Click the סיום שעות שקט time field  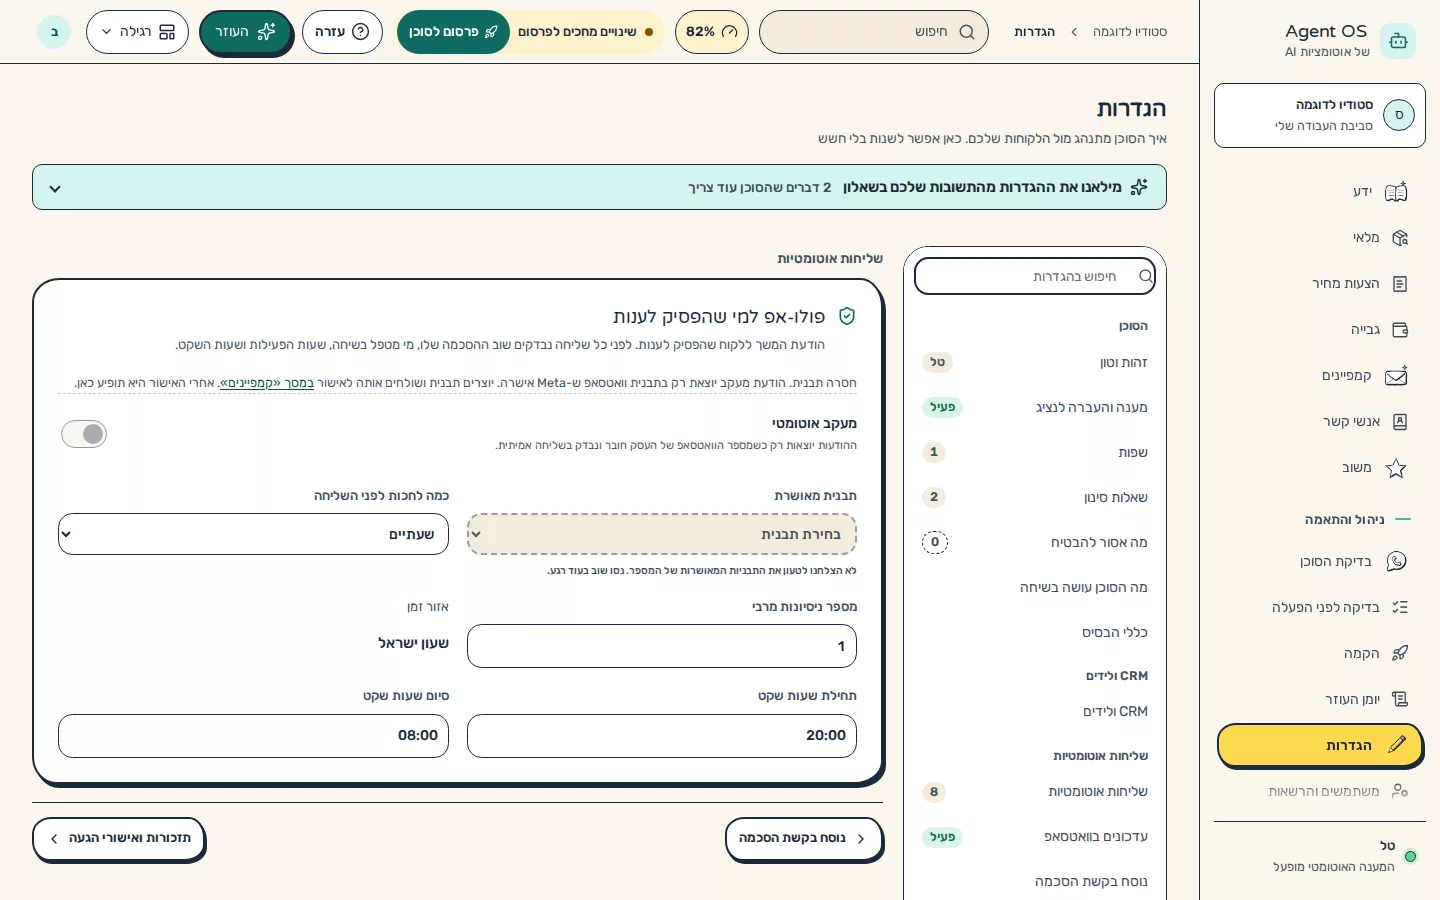click(x=253, y=736)
